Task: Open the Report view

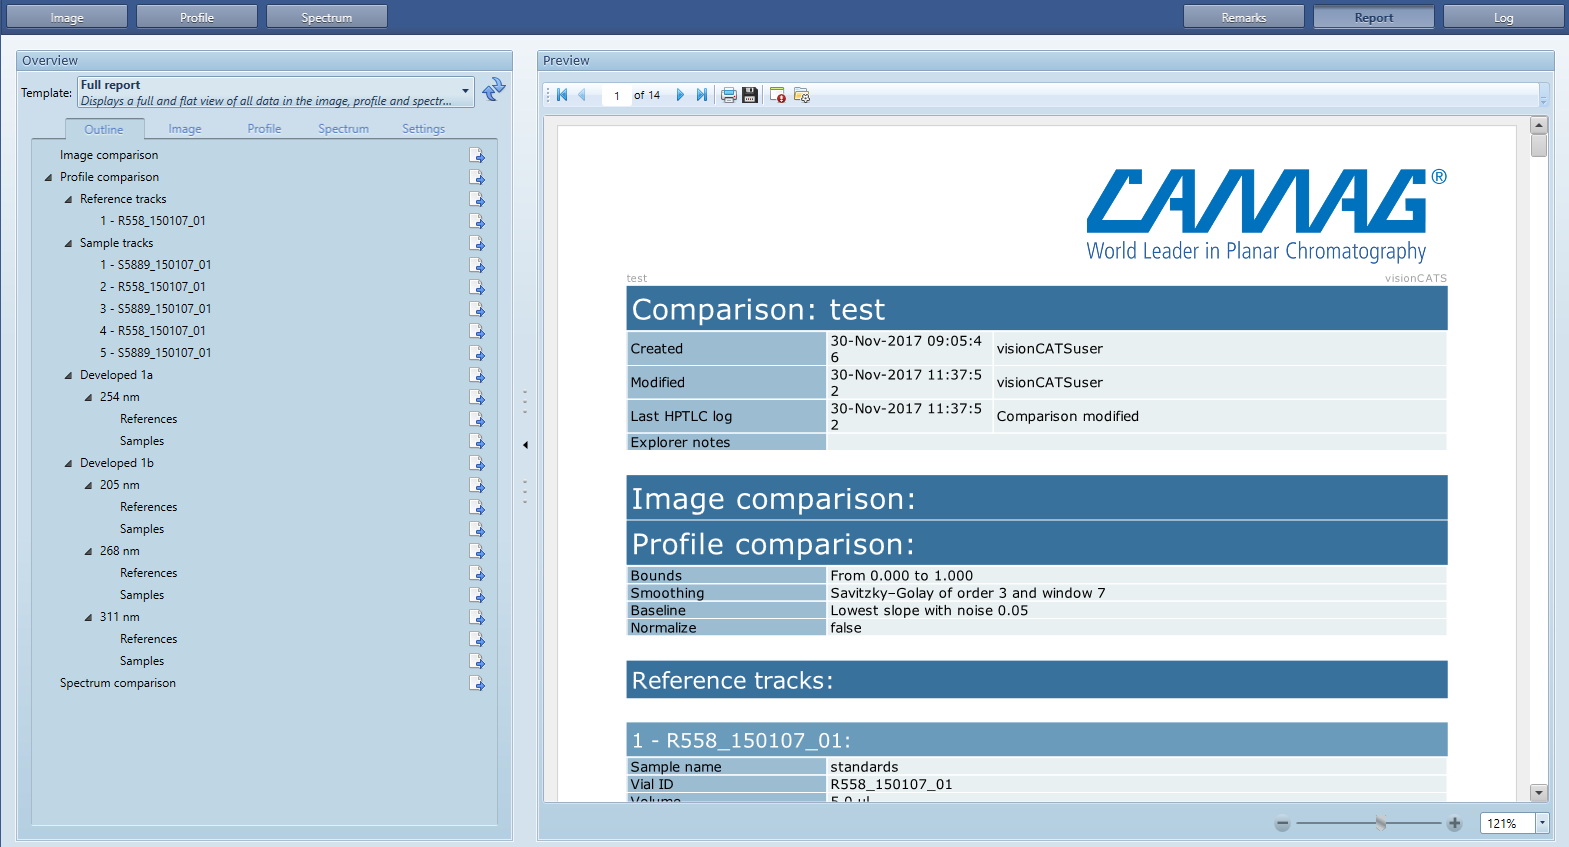Action: coord(1374,17)
